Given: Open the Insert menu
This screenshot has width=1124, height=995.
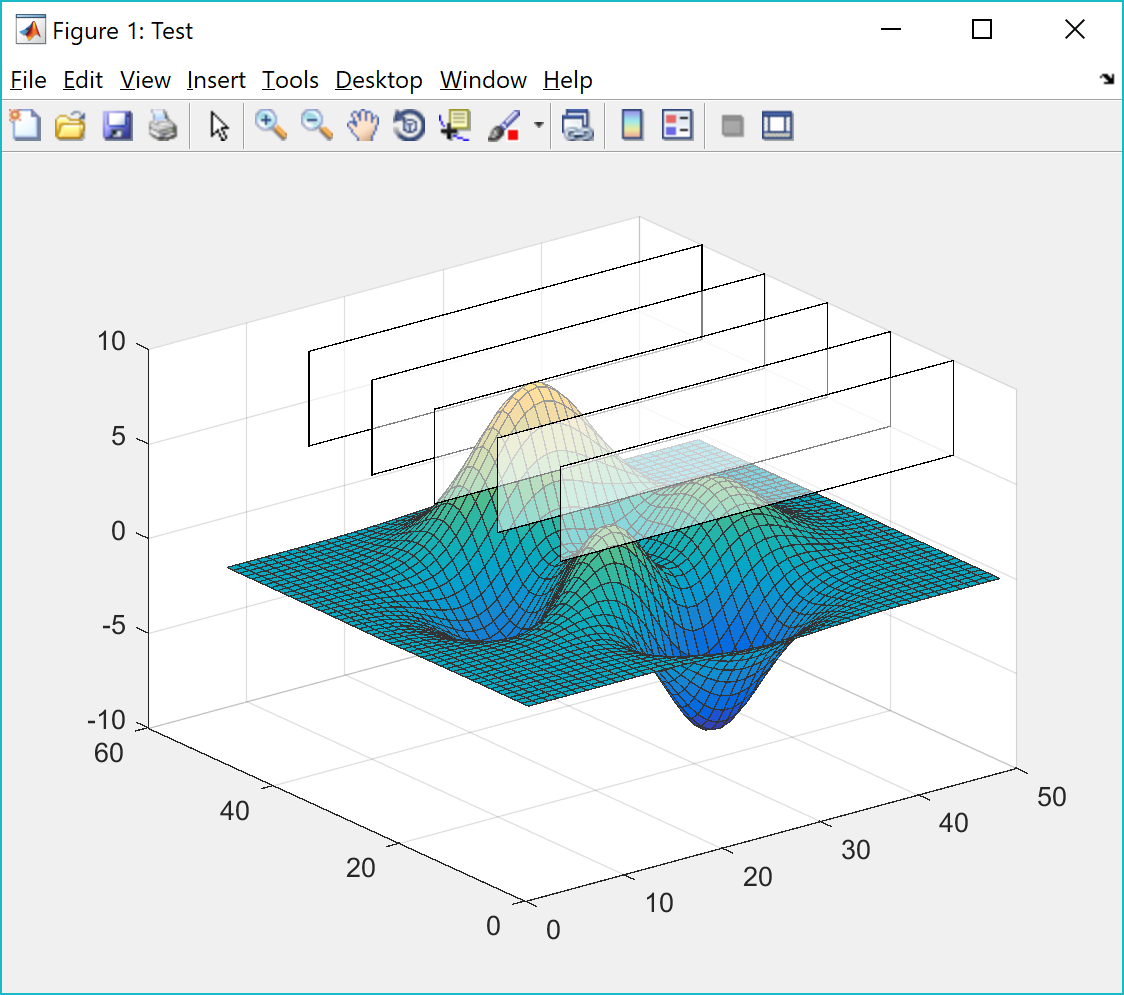Looking at the screenshot, I should pyautogui.click(x=216, y=80).
